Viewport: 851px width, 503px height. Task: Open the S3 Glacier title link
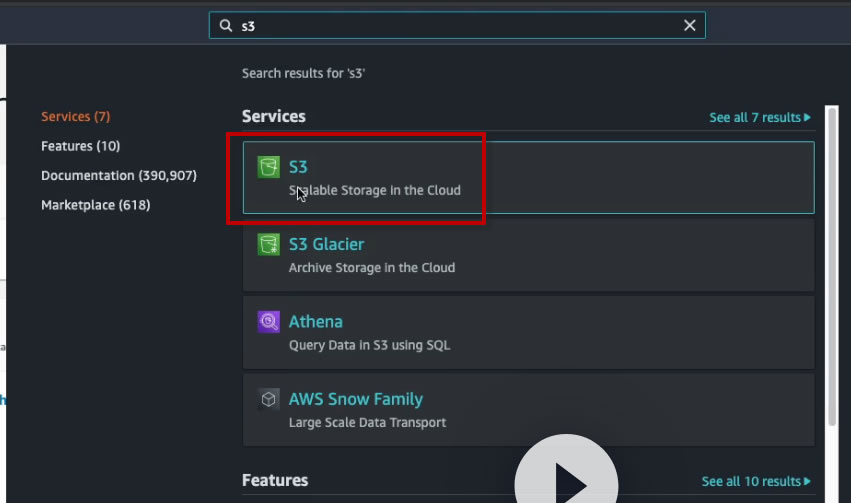pyautogui.click(x=326, y=244)
